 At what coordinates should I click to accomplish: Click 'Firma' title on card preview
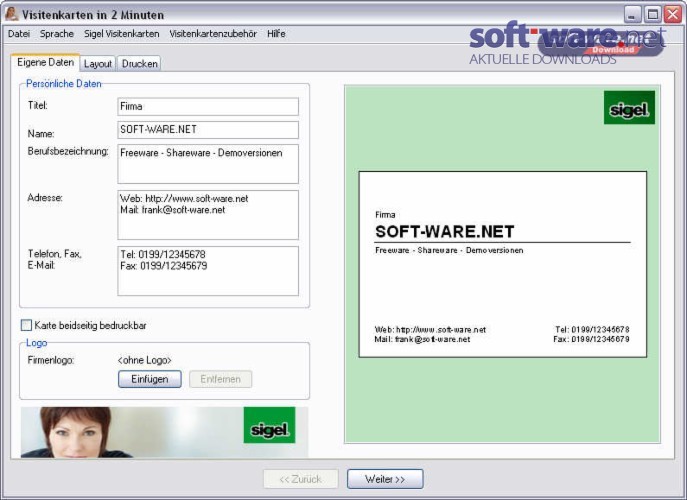pos(385,215)
